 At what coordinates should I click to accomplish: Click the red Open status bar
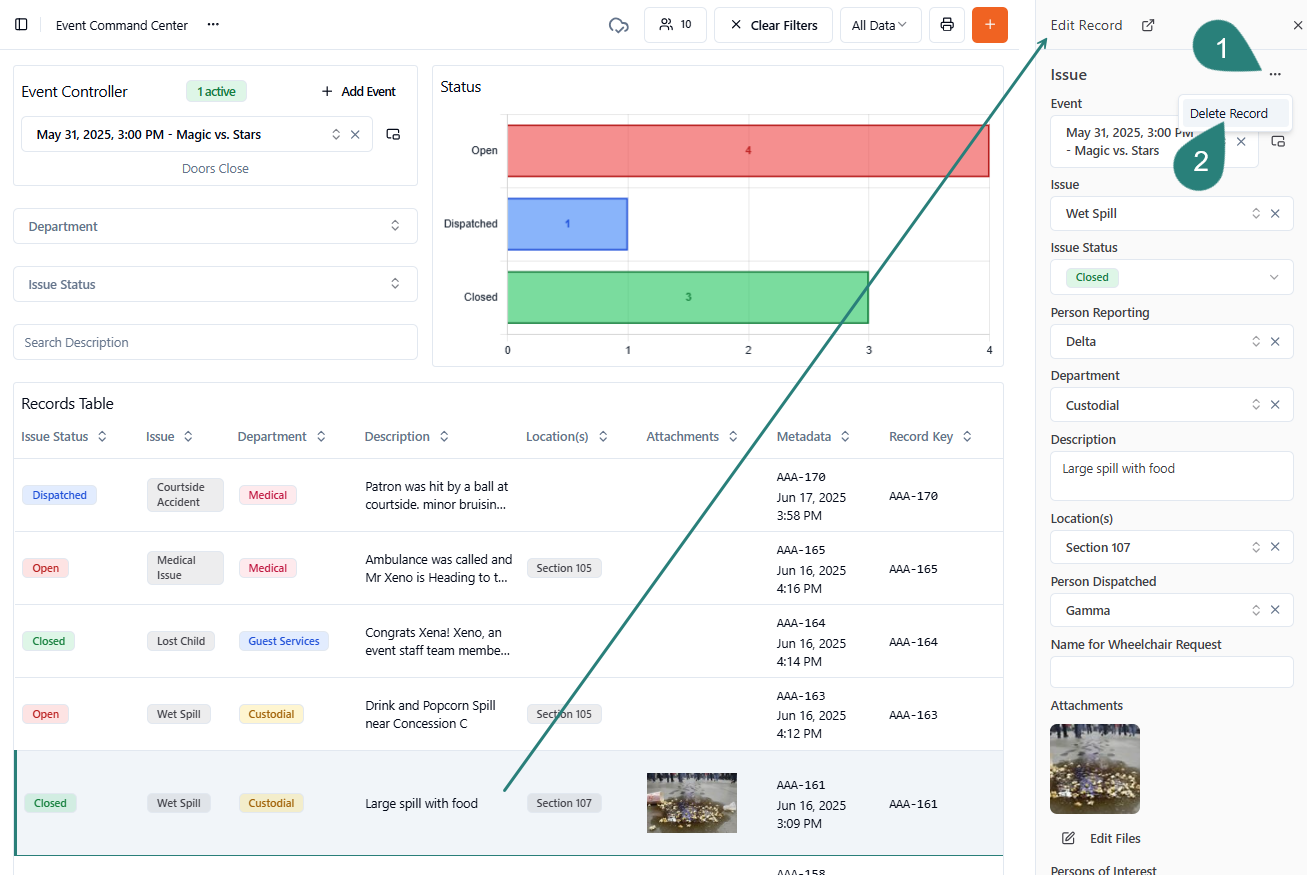[747, 151]
